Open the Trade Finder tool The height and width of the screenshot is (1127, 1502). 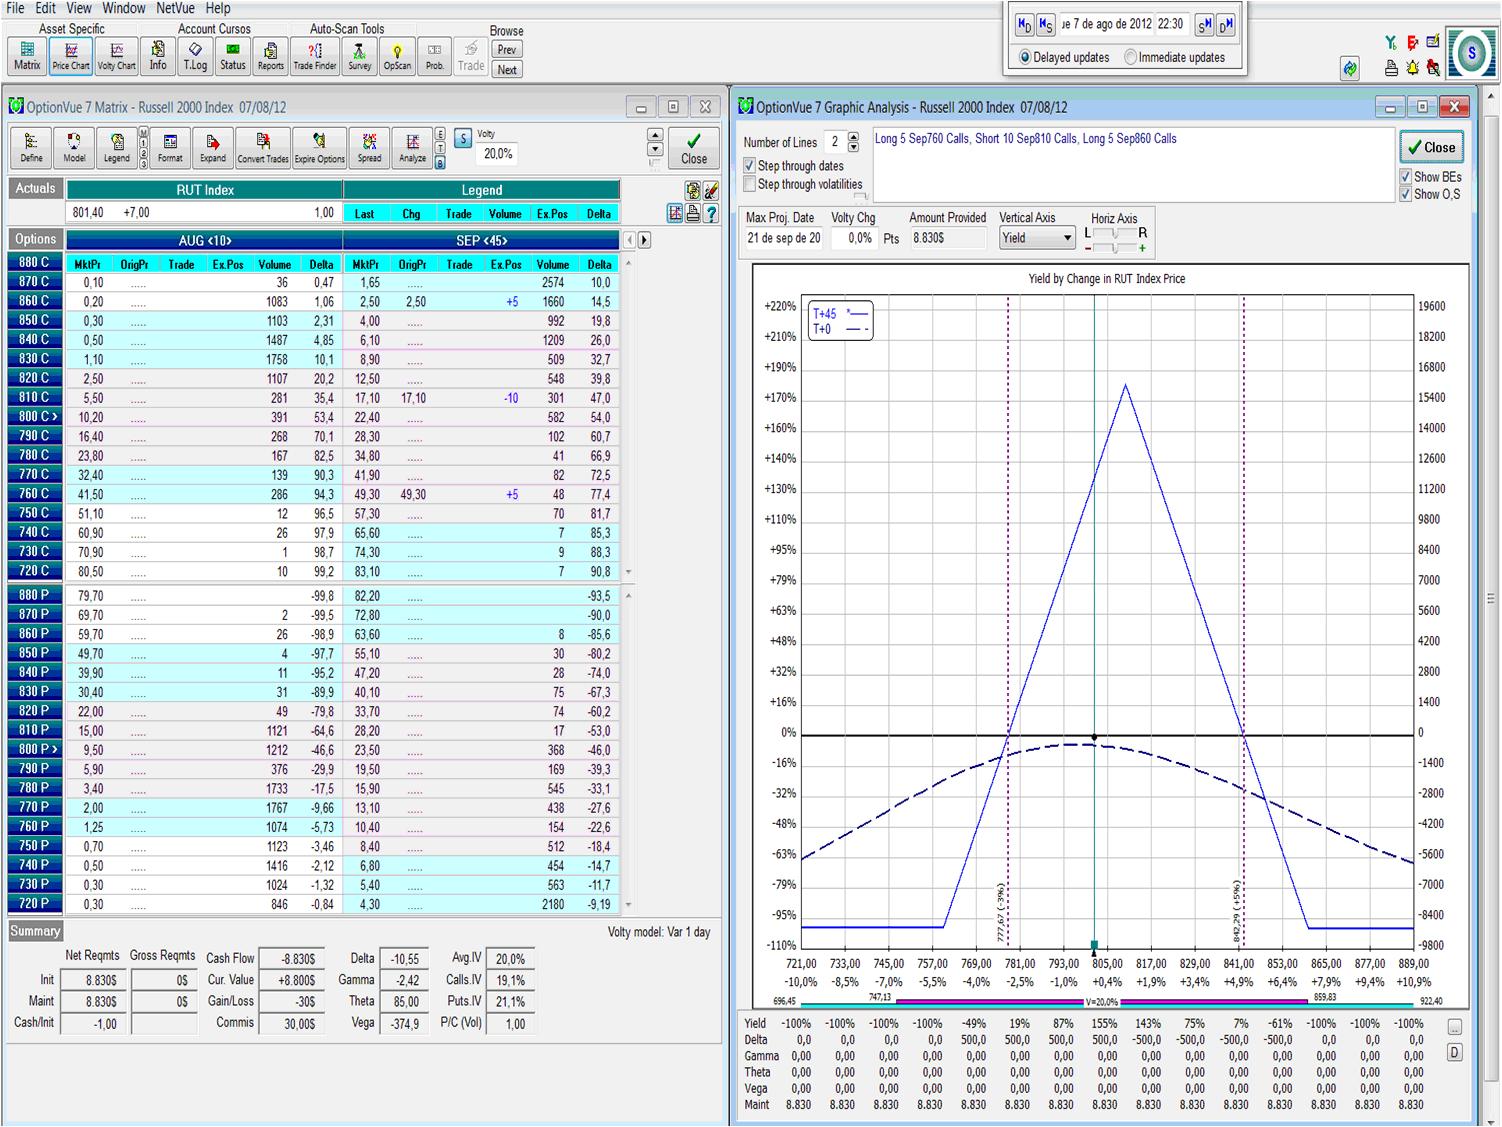pyautogui.click(x=315, y=55)
